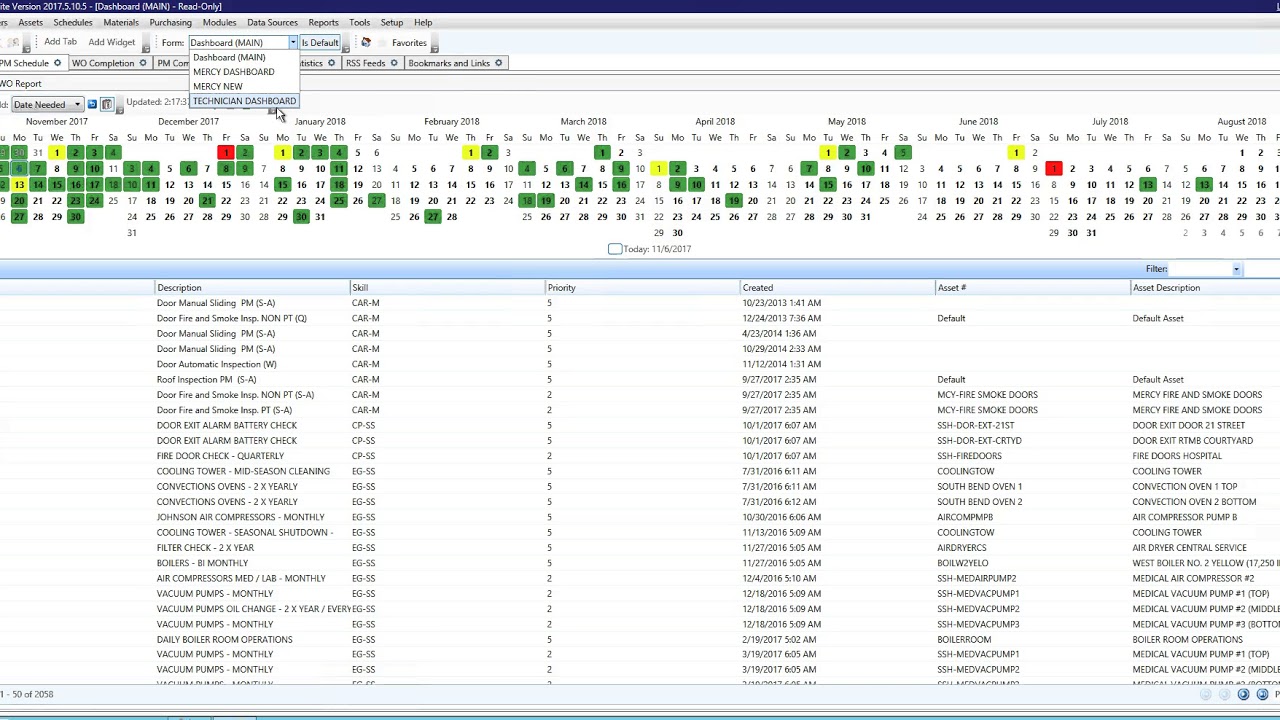Select yellow February 1 calendar day
1280x720 pixels.
click(x=470, y=153)
